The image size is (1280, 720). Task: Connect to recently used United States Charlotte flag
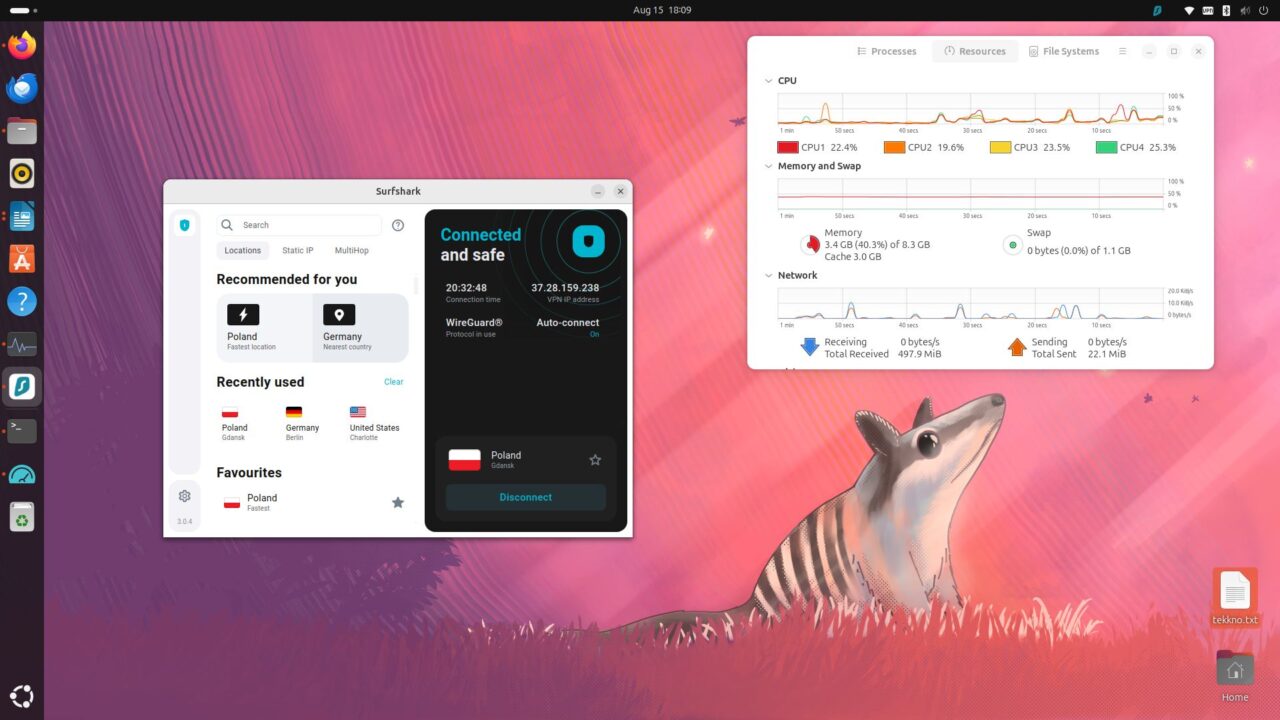coord(358,412)
